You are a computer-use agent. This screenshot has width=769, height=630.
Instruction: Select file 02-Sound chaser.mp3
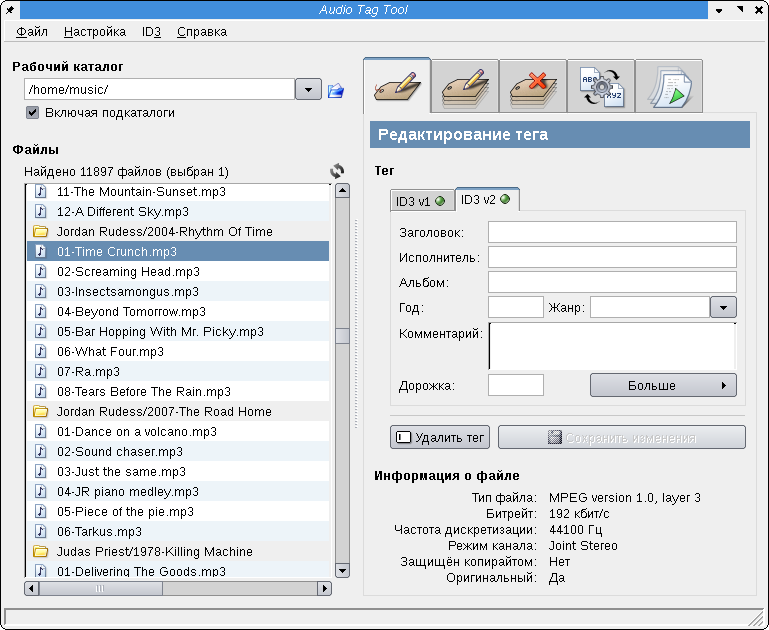(x=178, y=452)
